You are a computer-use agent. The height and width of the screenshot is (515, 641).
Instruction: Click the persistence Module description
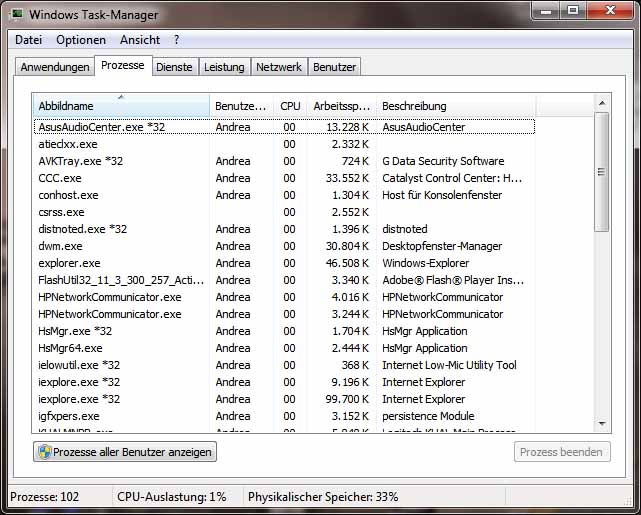coord(428,416)
